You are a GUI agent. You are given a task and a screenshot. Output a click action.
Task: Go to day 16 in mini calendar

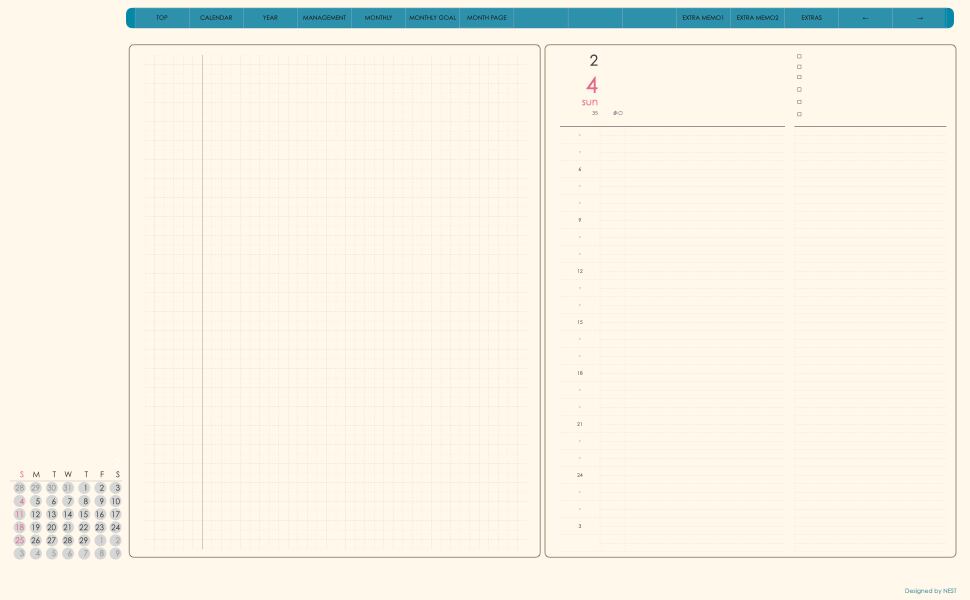[100, 514]
